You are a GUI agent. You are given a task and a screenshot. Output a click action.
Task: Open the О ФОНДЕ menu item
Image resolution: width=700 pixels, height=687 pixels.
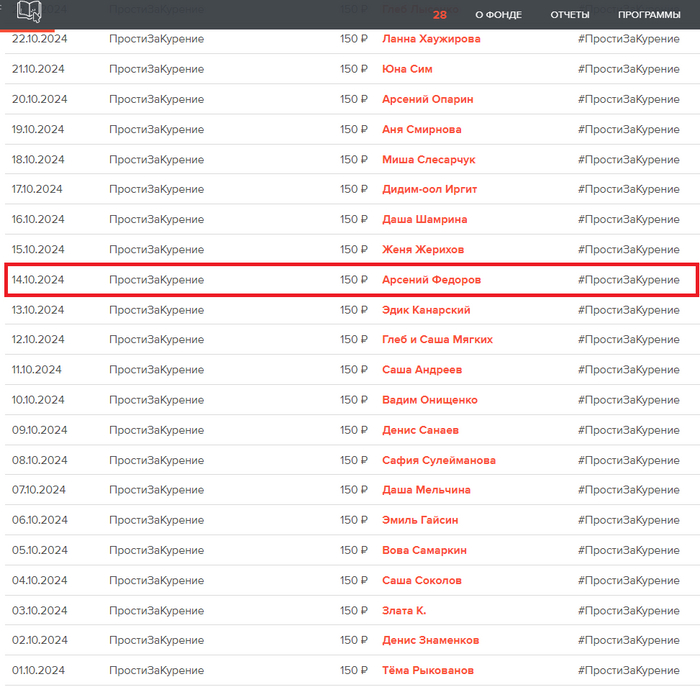[498, 15]
